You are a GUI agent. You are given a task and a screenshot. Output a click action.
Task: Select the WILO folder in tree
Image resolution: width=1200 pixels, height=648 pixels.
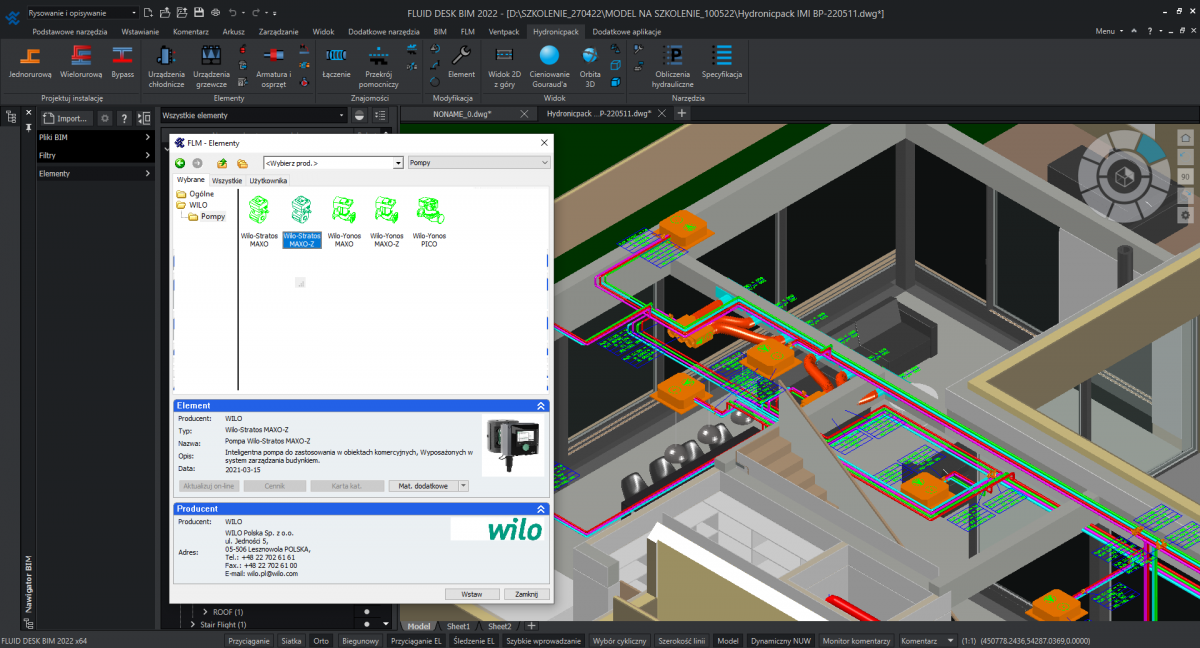[x=197, y=205]
